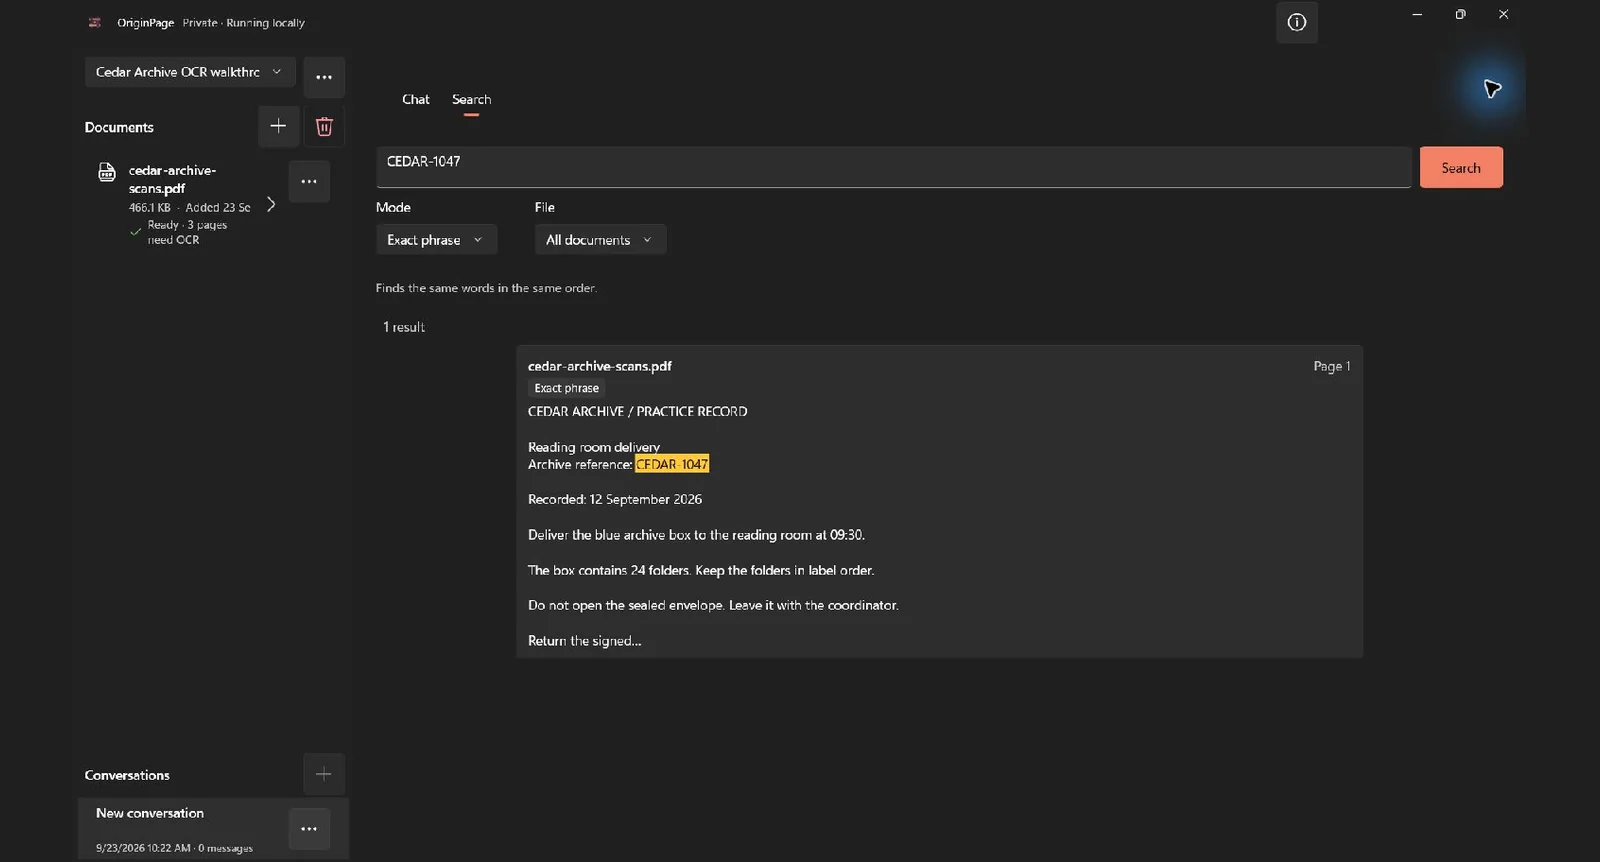Image resolution: width=1600 pixels, height=862 pixels.
Task: Click the Page 1 label in result
Action: [x=1331, y=366]
